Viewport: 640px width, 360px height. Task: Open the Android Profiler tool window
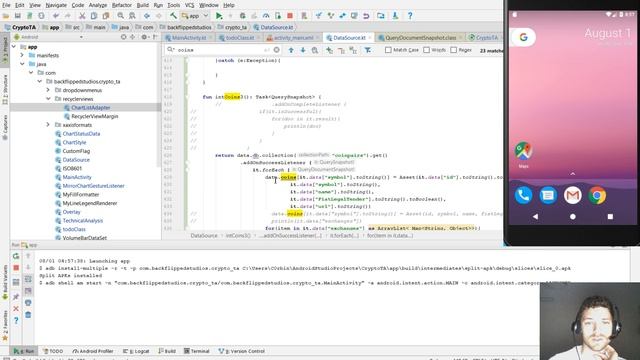[x=93, y=351]
